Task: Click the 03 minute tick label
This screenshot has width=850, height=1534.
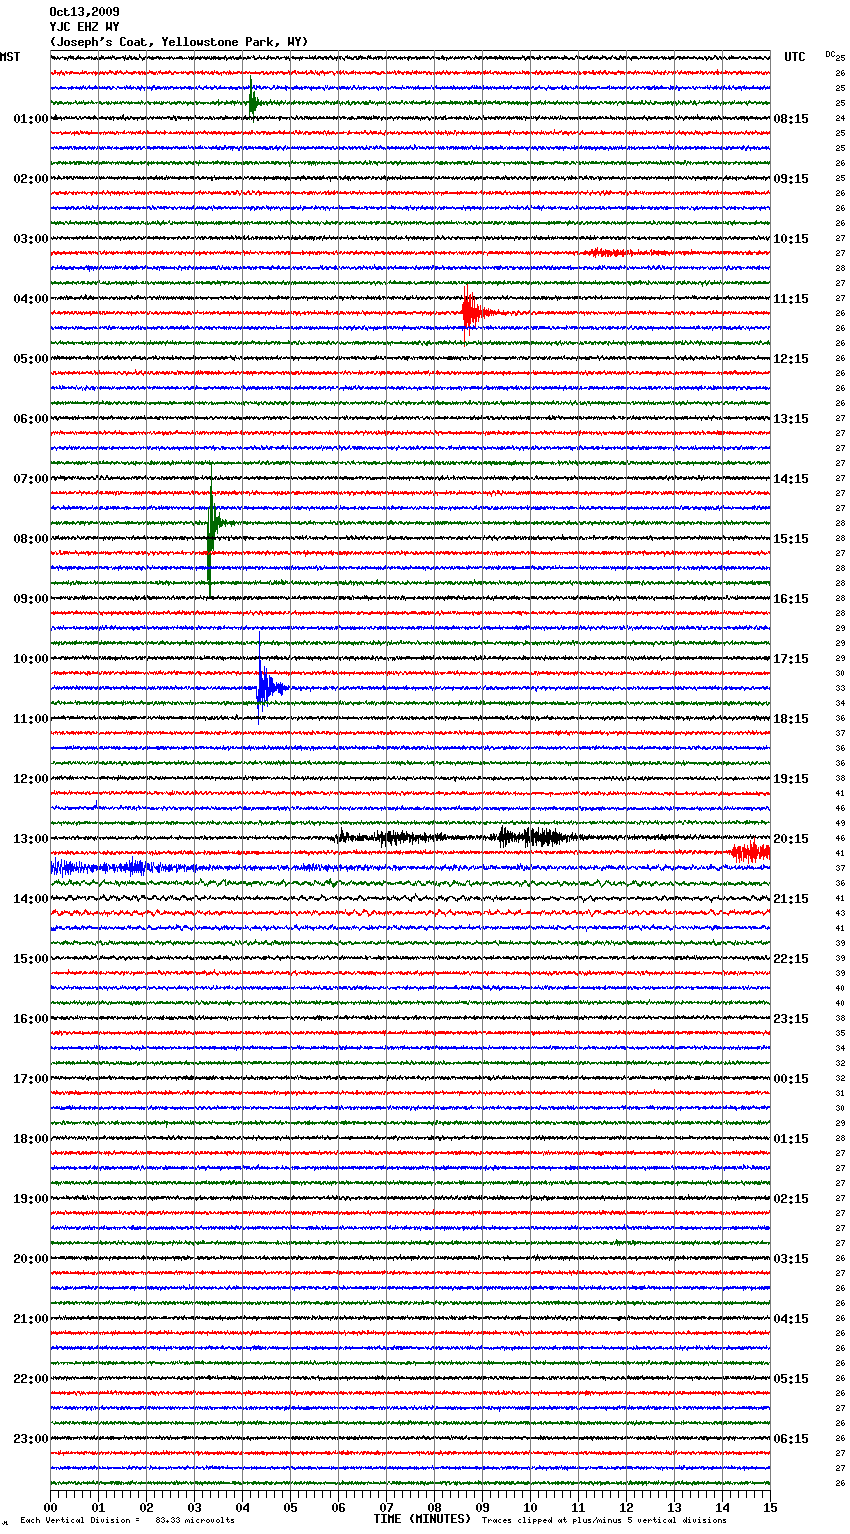Action: [x=194, y=1507]
